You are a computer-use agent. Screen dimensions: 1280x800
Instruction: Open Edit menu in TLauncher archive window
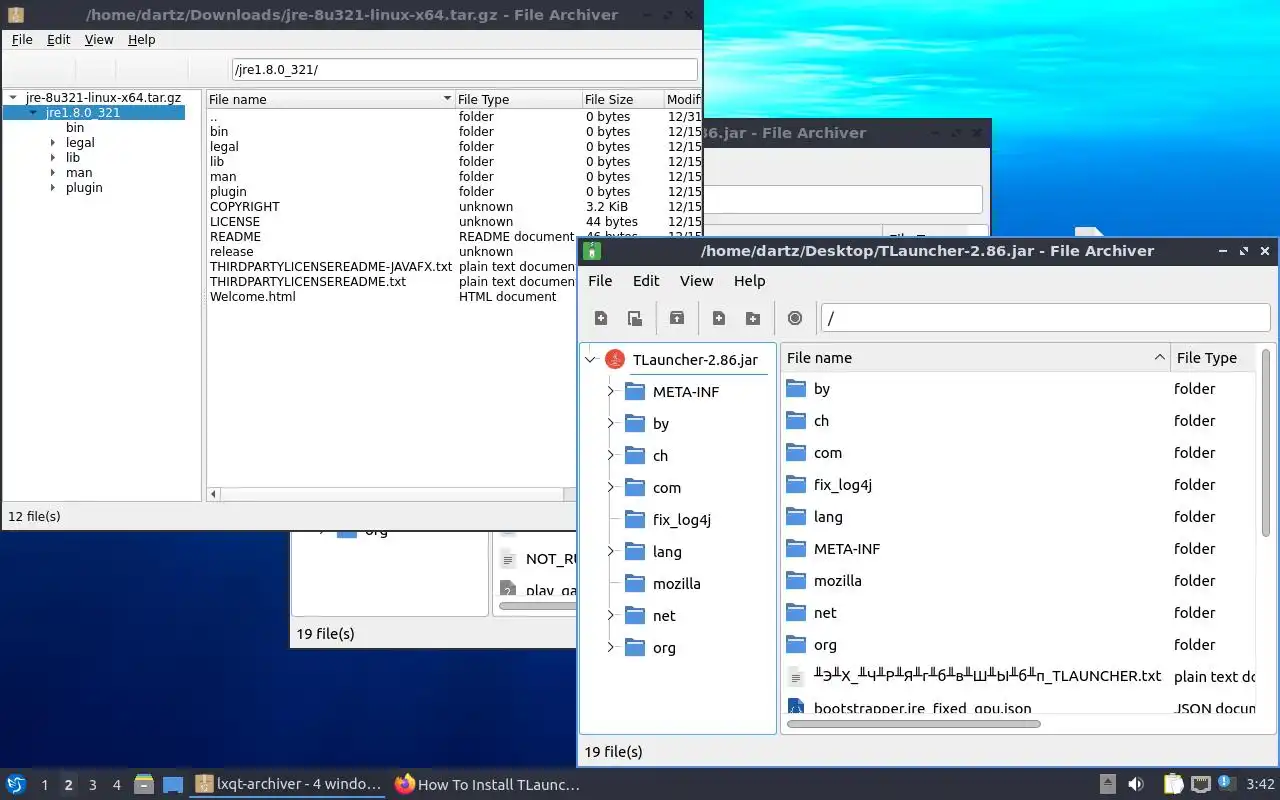646,281
